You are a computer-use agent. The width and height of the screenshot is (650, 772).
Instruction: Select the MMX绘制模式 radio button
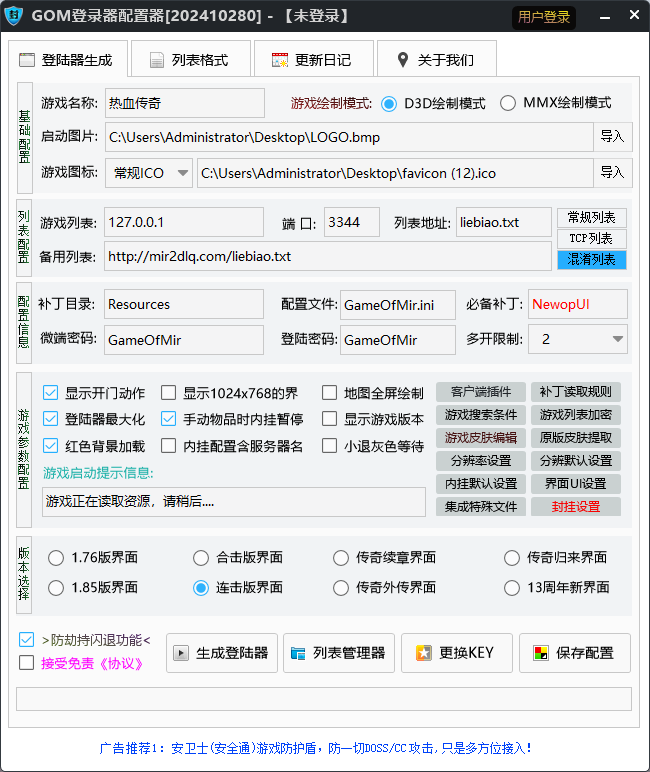(x=508, y=103)
